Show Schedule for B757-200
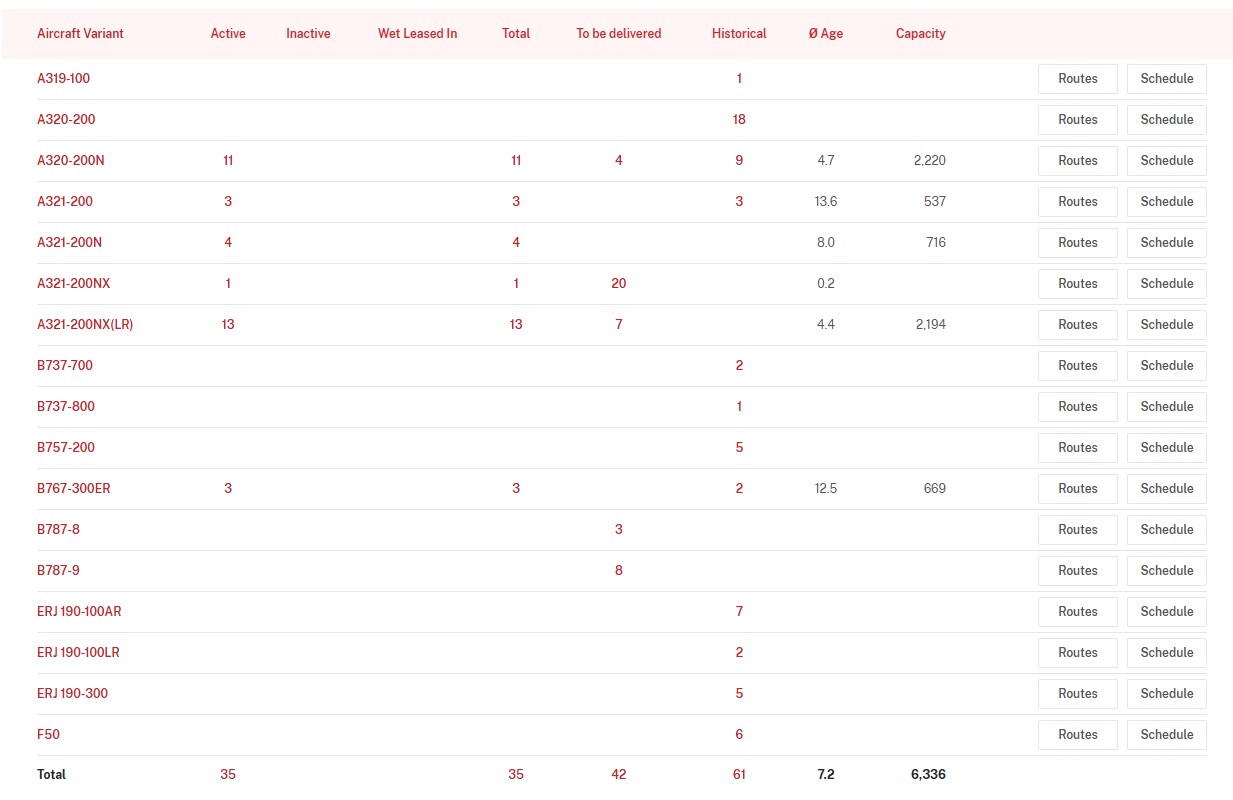1233x800 pixels. pyautogui.click(x=1167, y=448)
